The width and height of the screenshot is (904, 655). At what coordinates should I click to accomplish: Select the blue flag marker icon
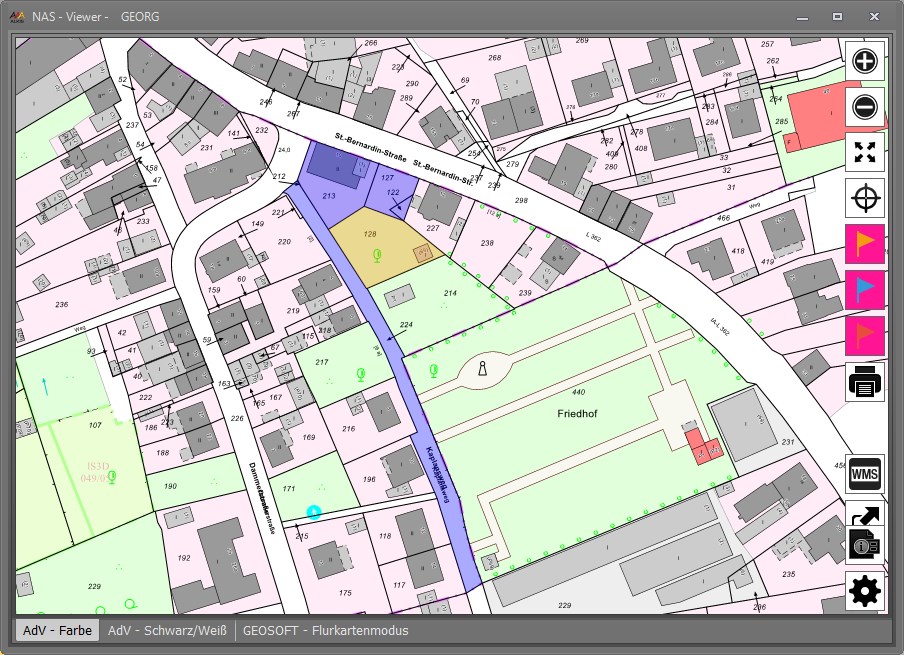865,290
